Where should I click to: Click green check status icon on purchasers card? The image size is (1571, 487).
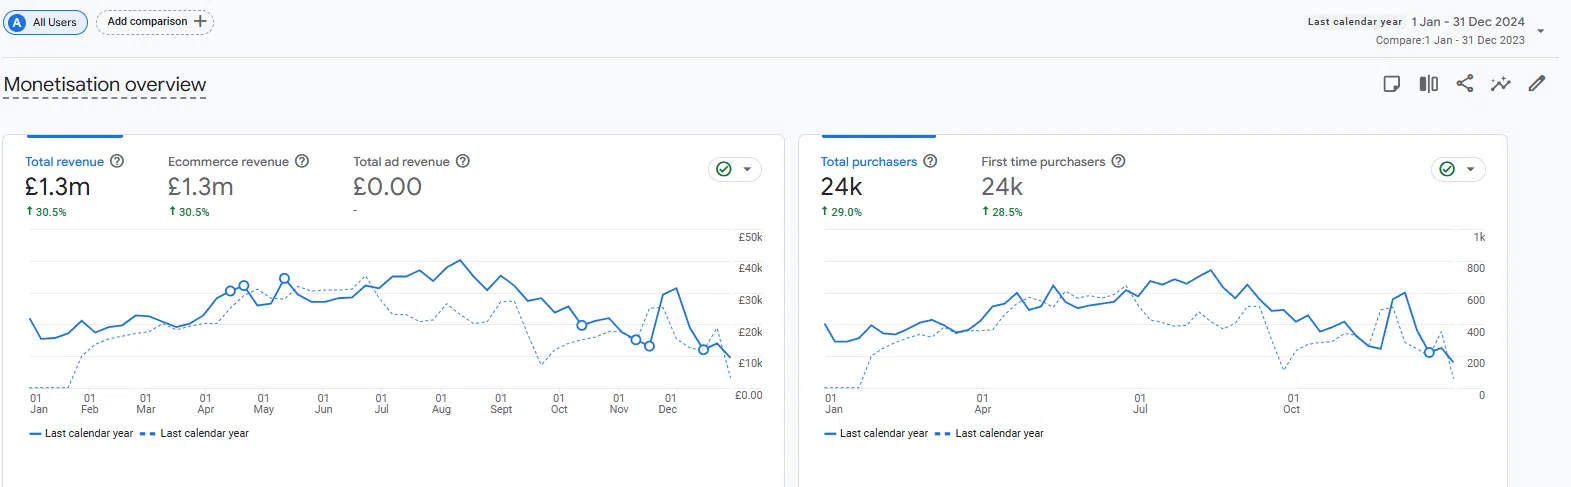pos(1447,169)
